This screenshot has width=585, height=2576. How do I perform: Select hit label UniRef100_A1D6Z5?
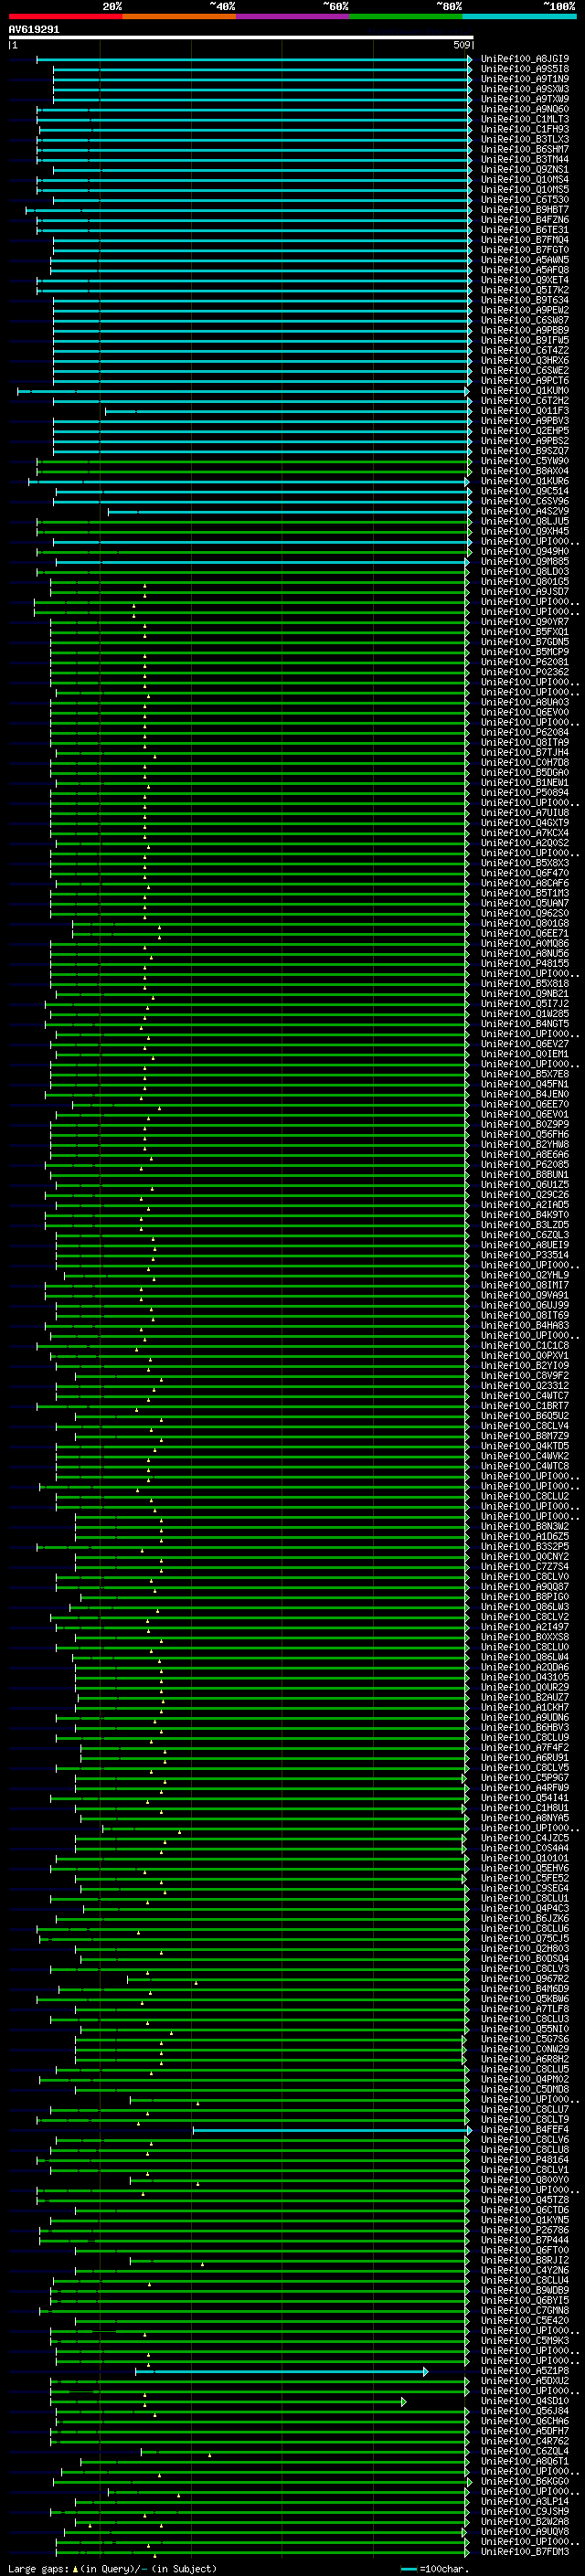(x=525, y=1536)
